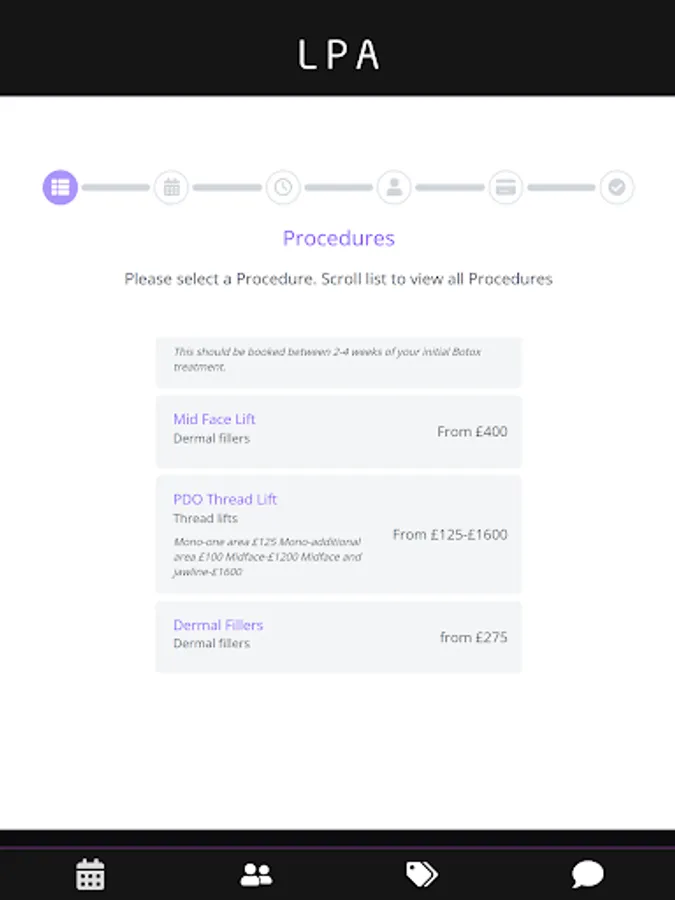Select the checkmark confirmation step icon
This screenshot has width=675, height=900.
[617, 187]
